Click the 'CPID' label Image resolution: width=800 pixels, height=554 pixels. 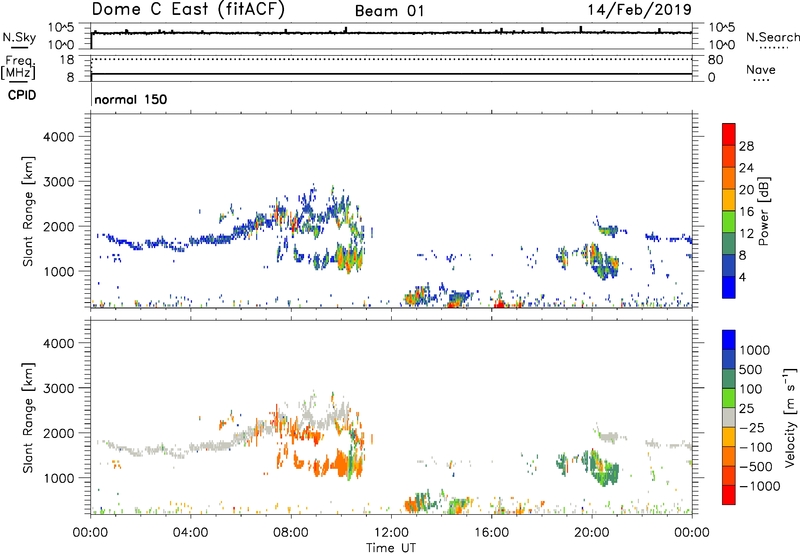click(x=22, y=95)
